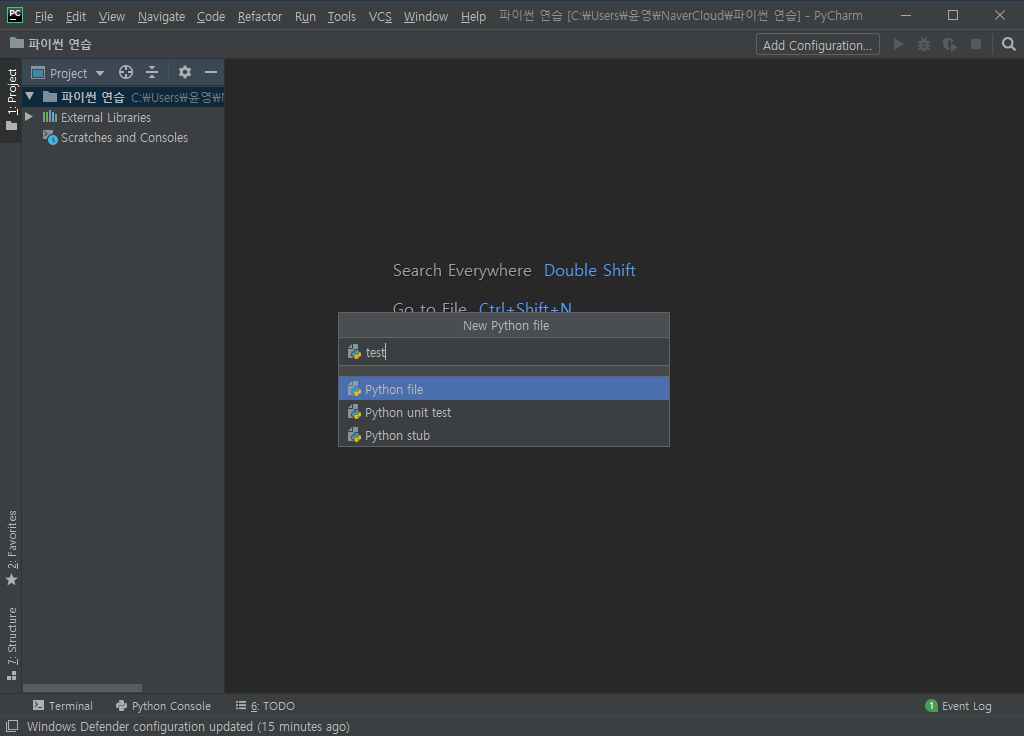The height and width of the screenshot is (736, 1024).
Task: Choose 'Python file' in New Python file popup
Action: pyautogui.click(x=504, y=389)
